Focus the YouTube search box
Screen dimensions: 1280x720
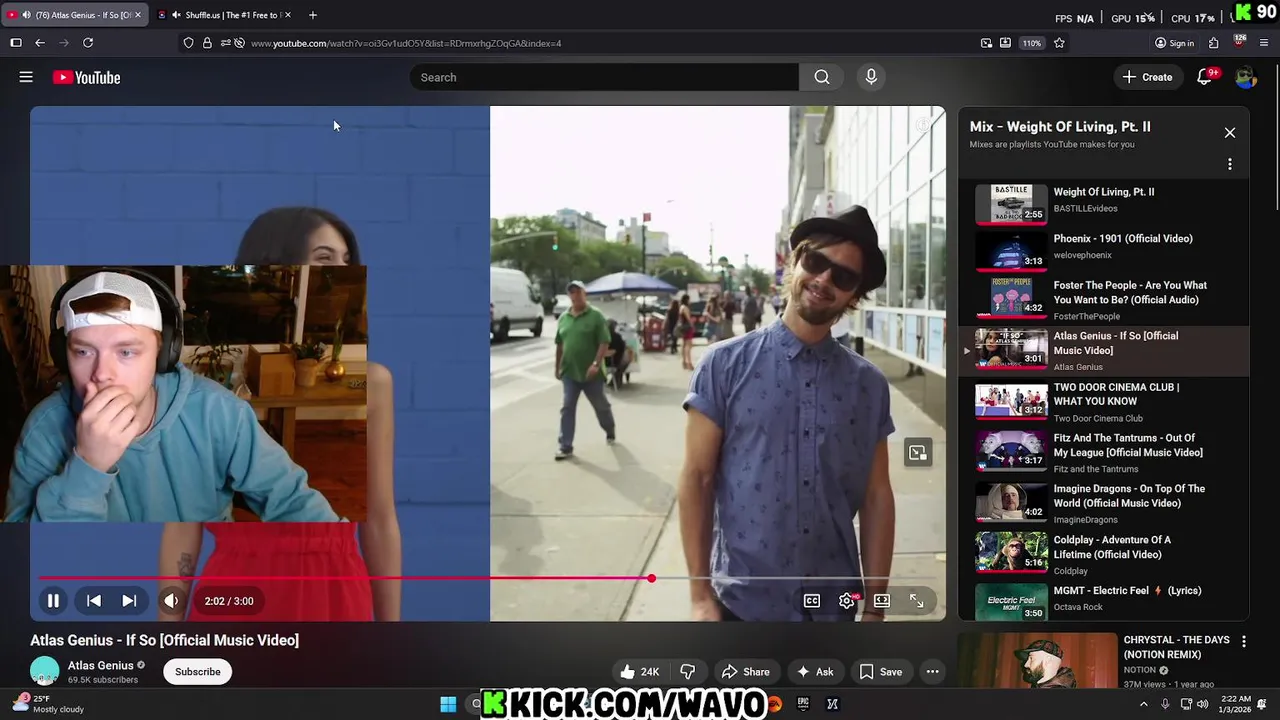click(x=604, y=77)
